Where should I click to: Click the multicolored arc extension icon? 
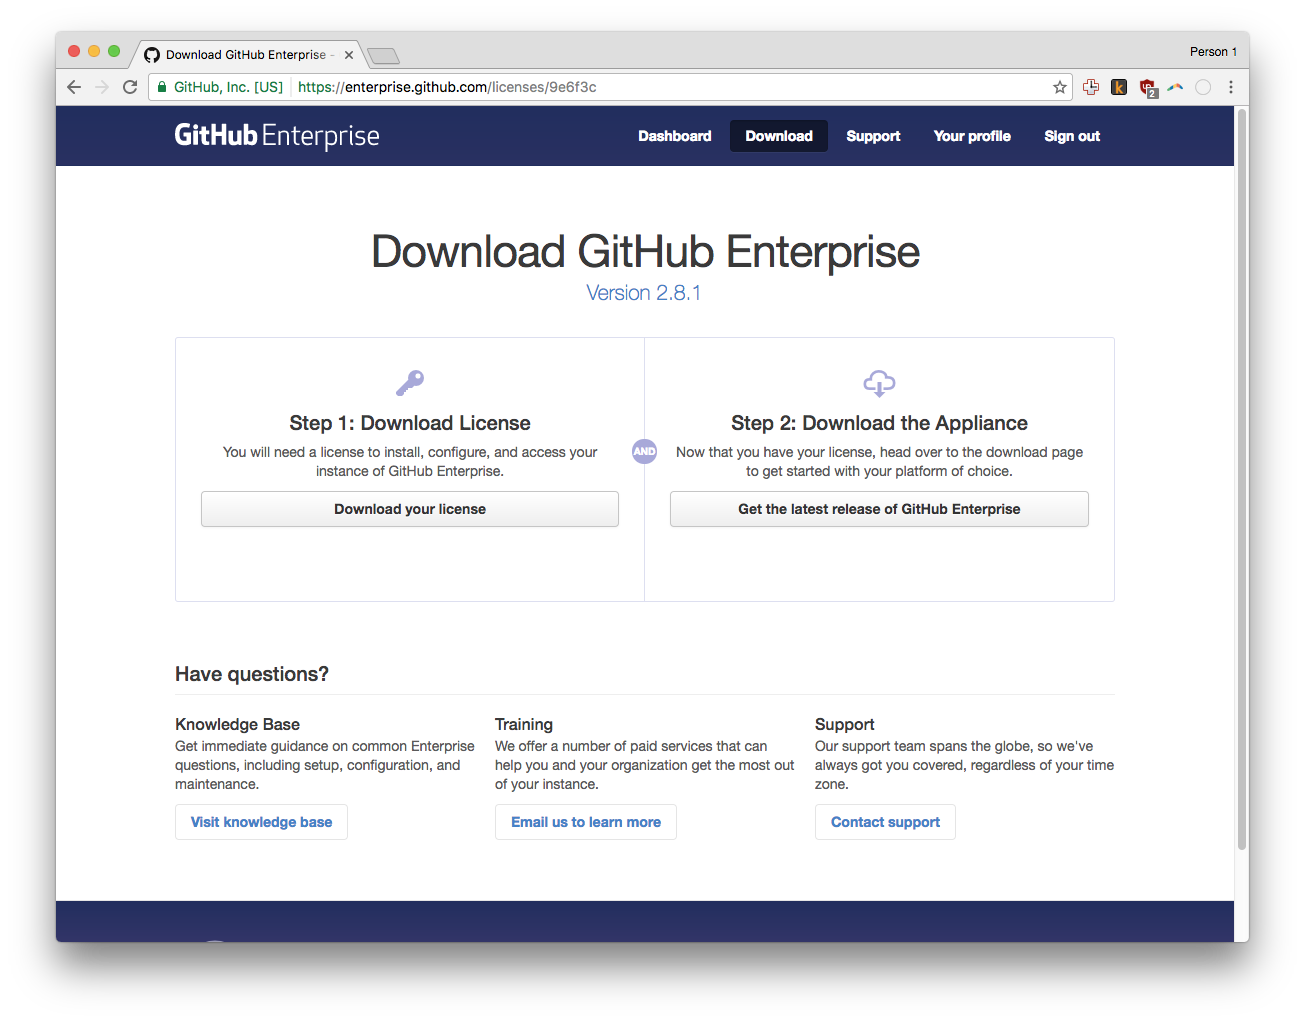click(x=1175, y=87)
